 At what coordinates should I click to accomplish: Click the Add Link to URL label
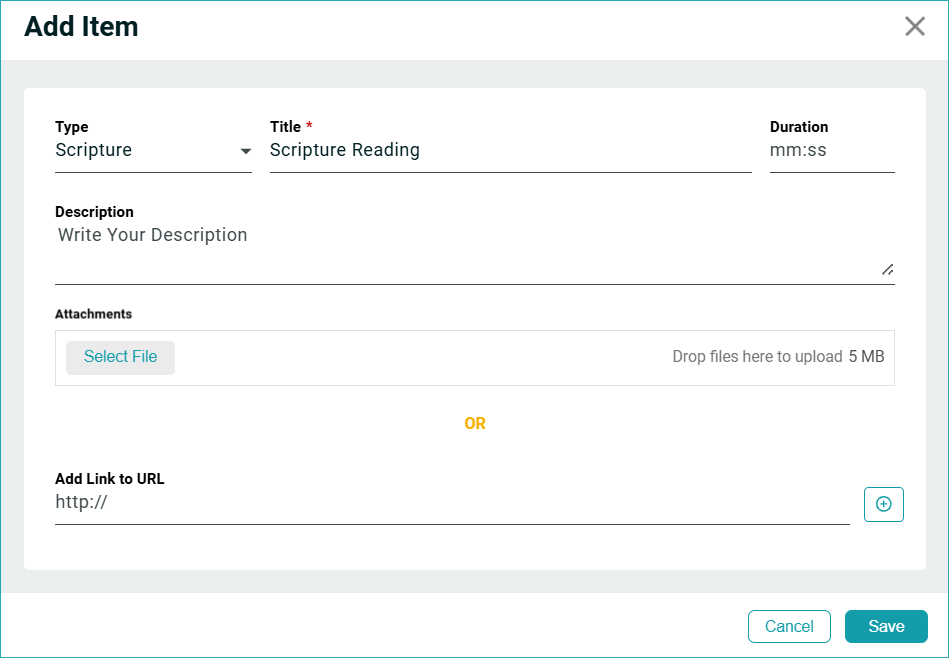[110, 479]
